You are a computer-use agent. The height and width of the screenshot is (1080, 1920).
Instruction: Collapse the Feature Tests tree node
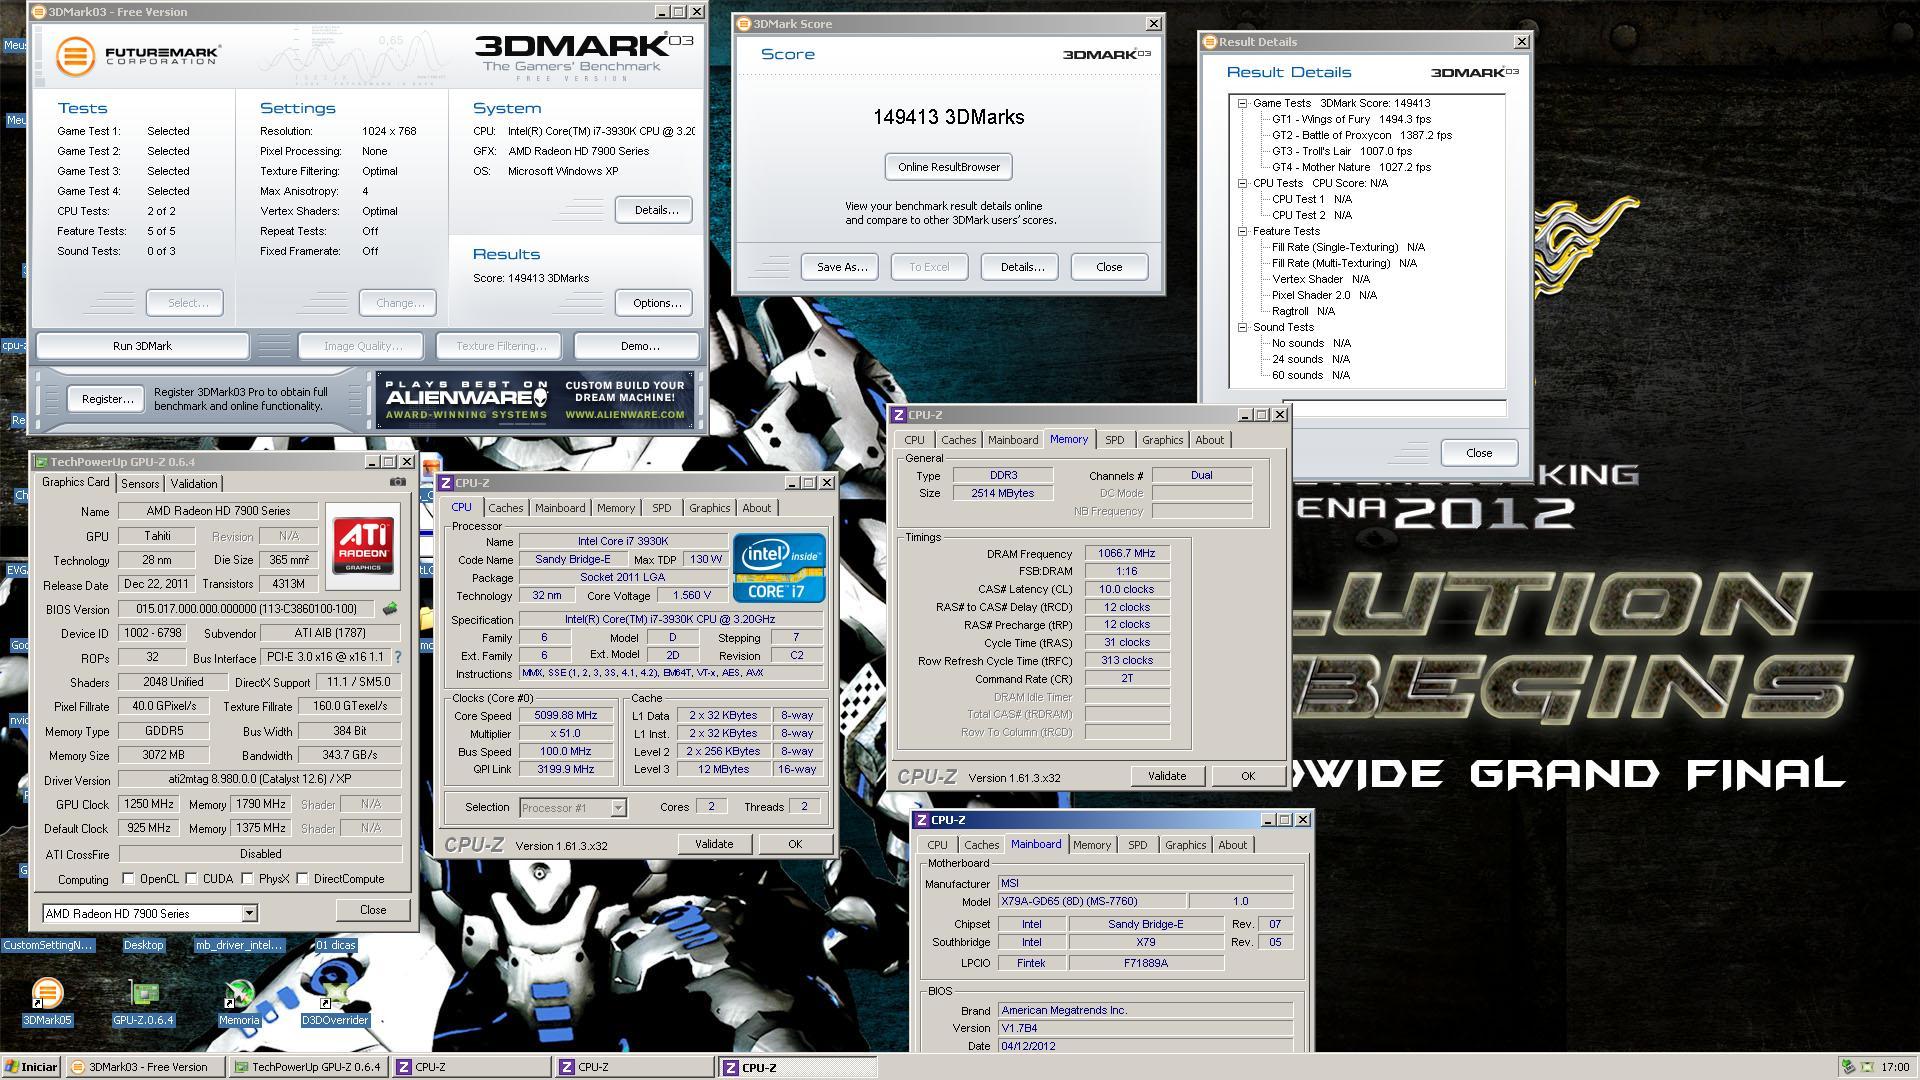[1242, 231]
